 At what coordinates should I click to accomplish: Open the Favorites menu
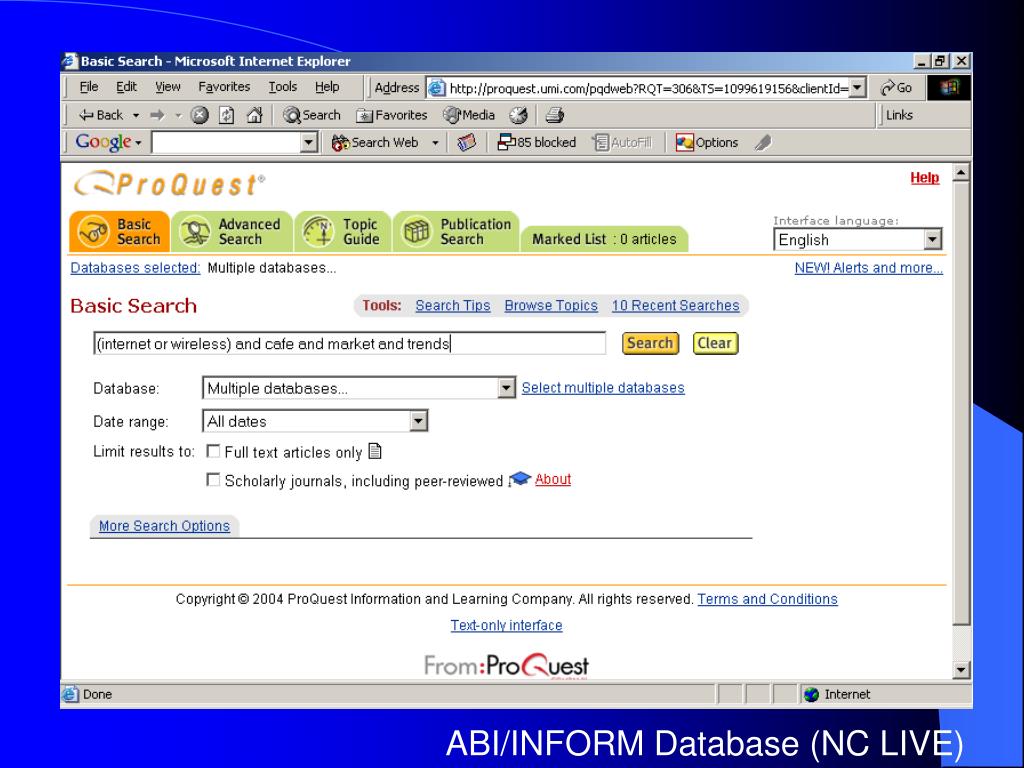224,87
